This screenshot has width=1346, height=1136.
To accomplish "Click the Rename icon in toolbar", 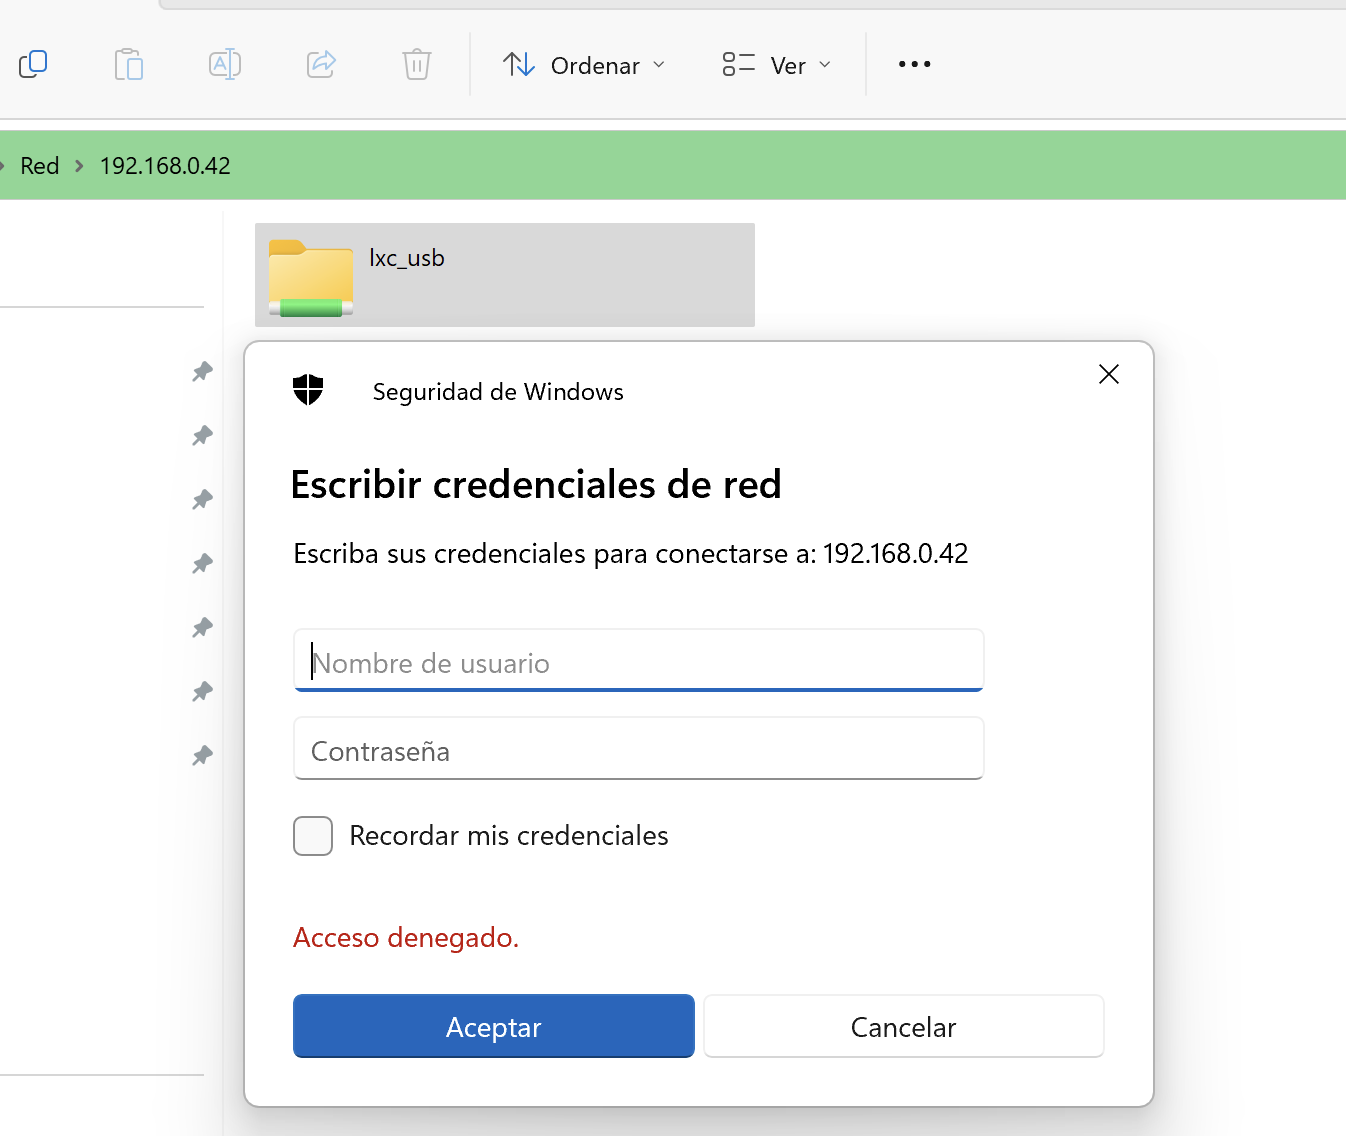I will [x=225, y=64].
